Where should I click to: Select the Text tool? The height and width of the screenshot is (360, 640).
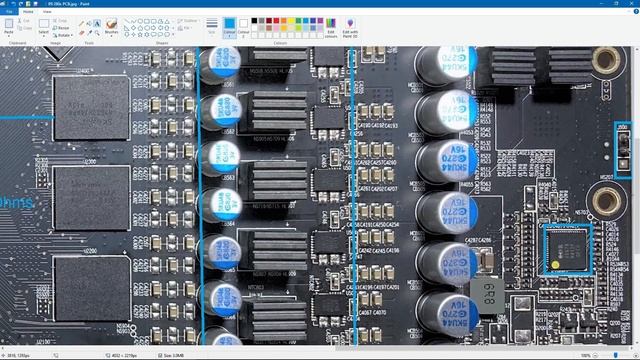[97, 23]
